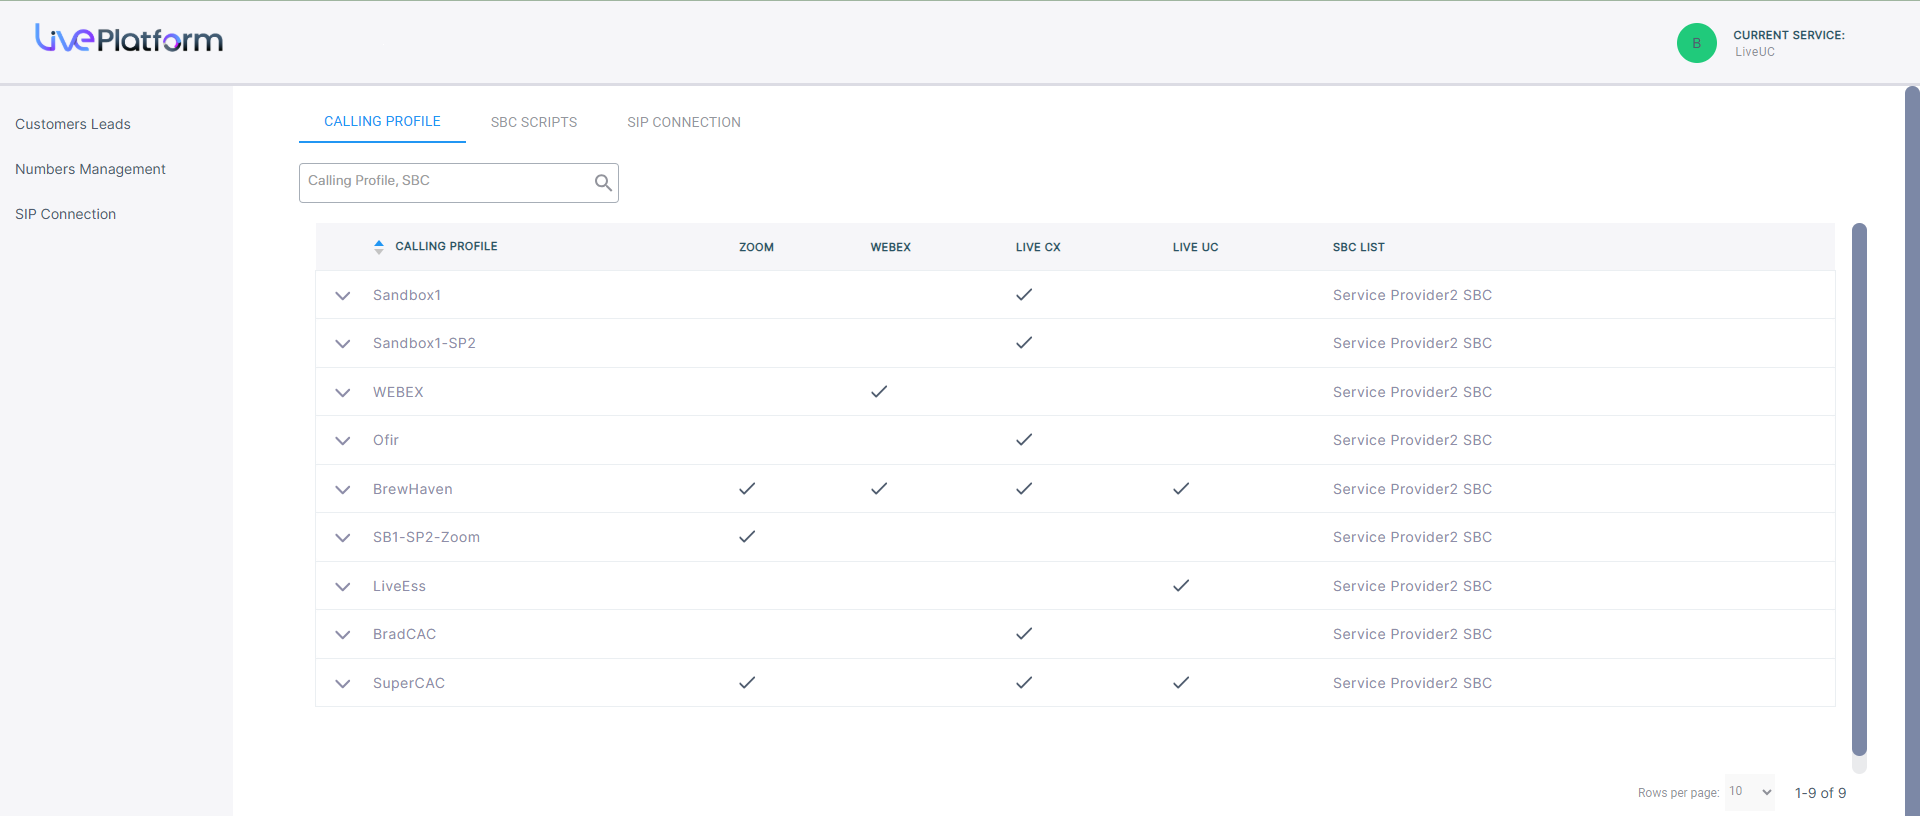
Task: Click LiveEss Live UC checkmark
Action: (1181, 586)
